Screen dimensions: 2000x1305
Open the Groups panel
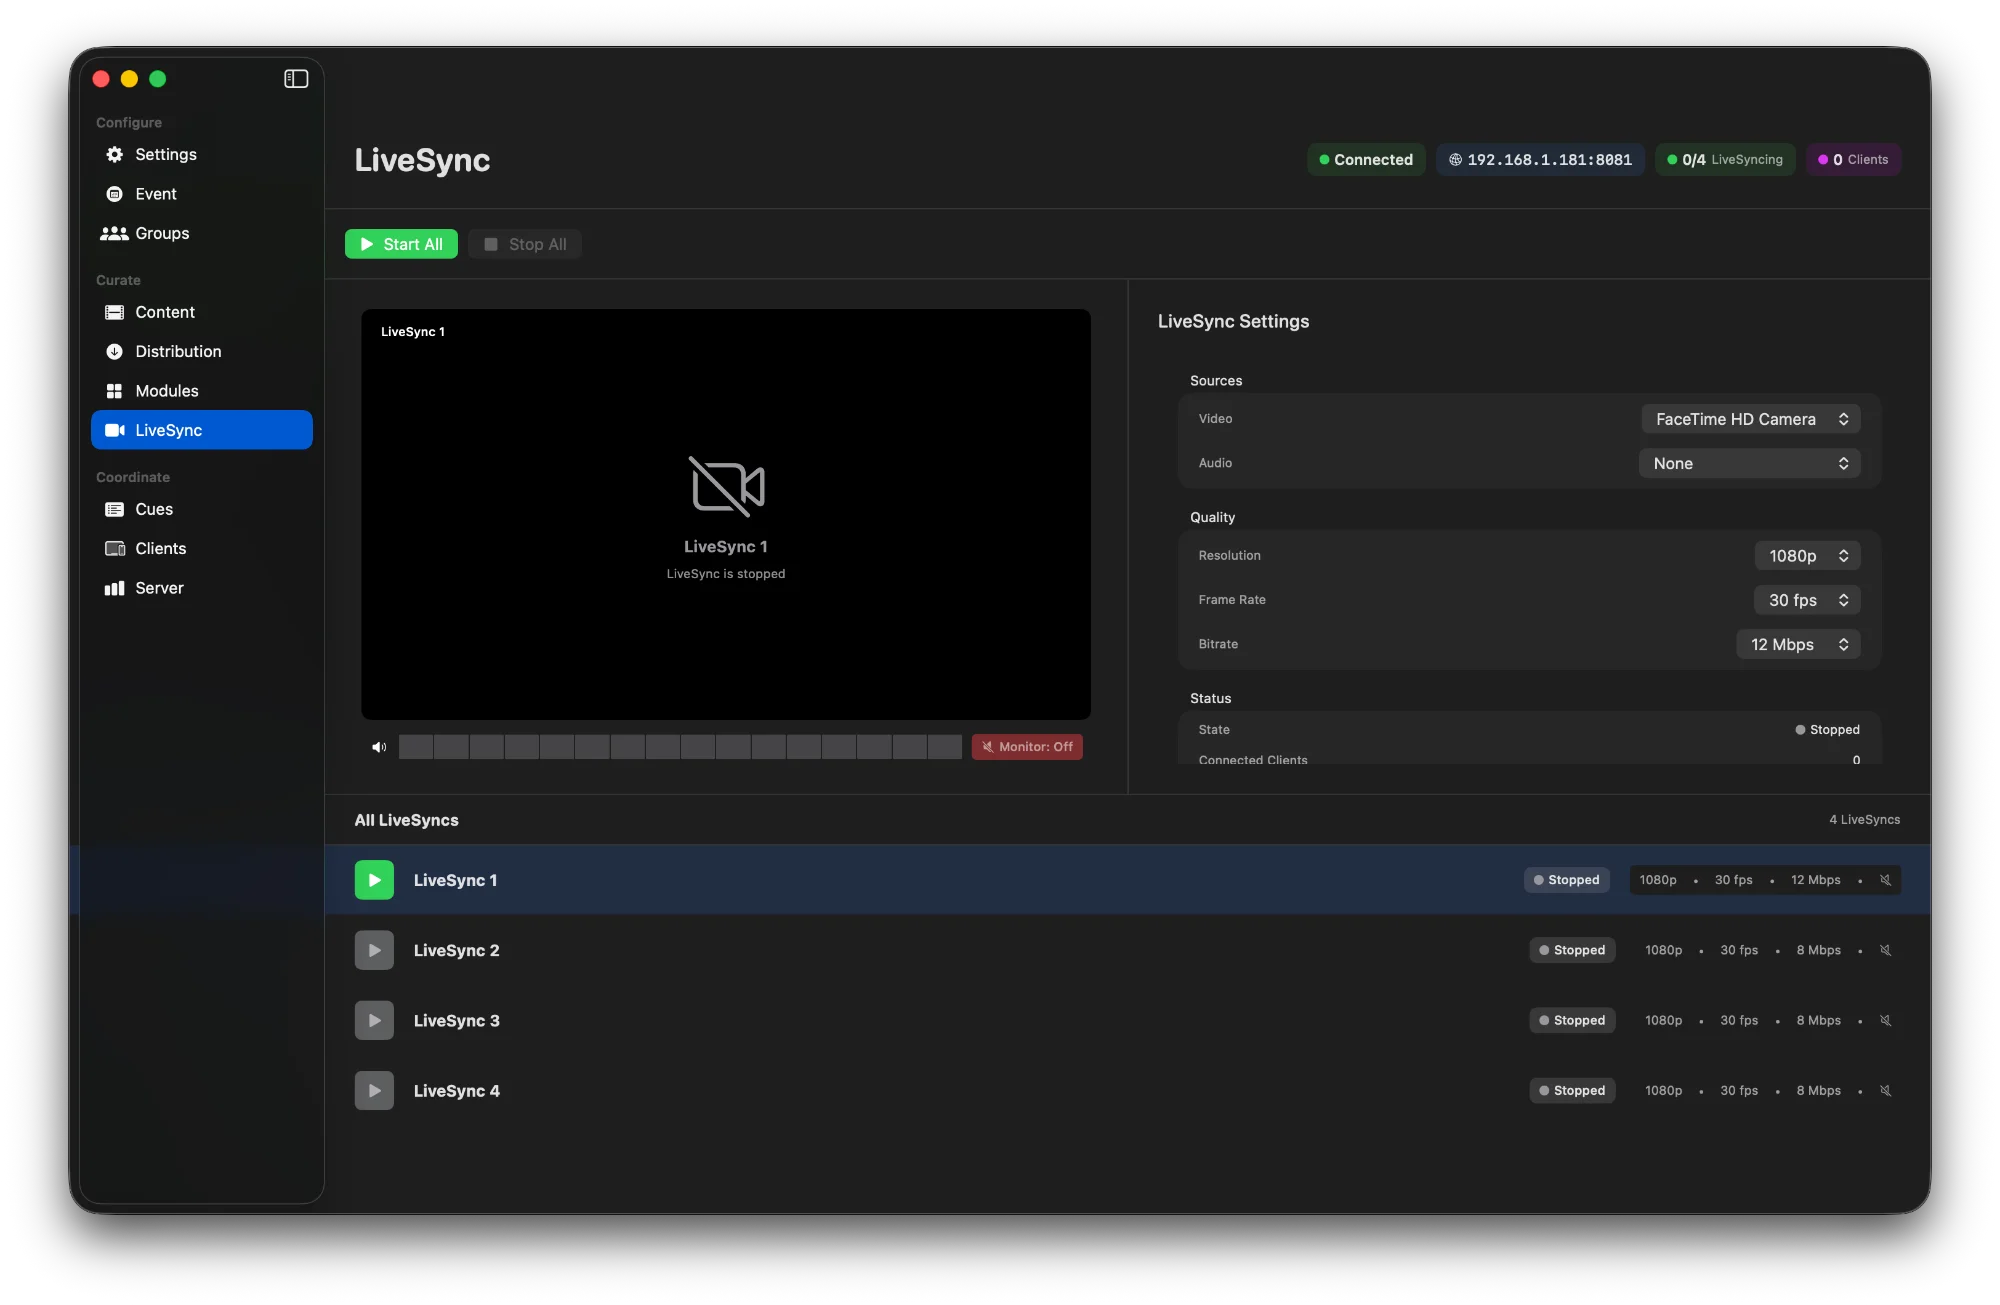[x=161, y=233]
